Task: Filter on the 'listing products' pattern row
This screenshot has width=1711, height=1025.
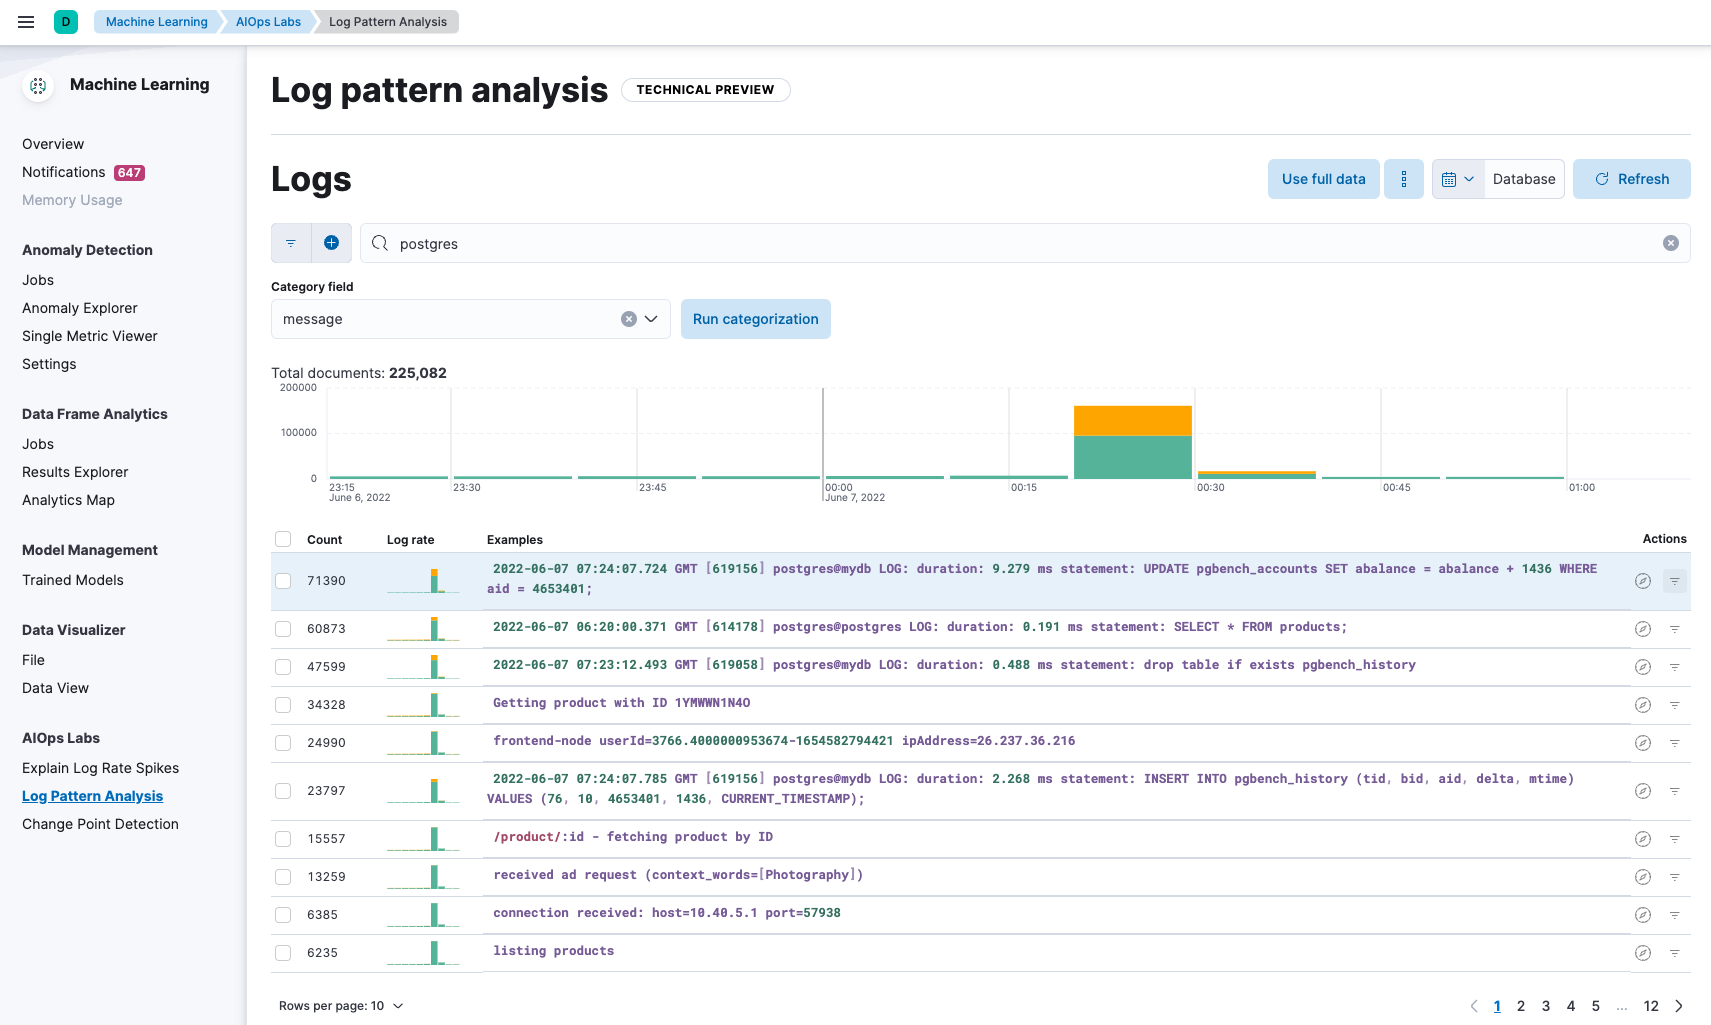Action: click(1674, 953)
